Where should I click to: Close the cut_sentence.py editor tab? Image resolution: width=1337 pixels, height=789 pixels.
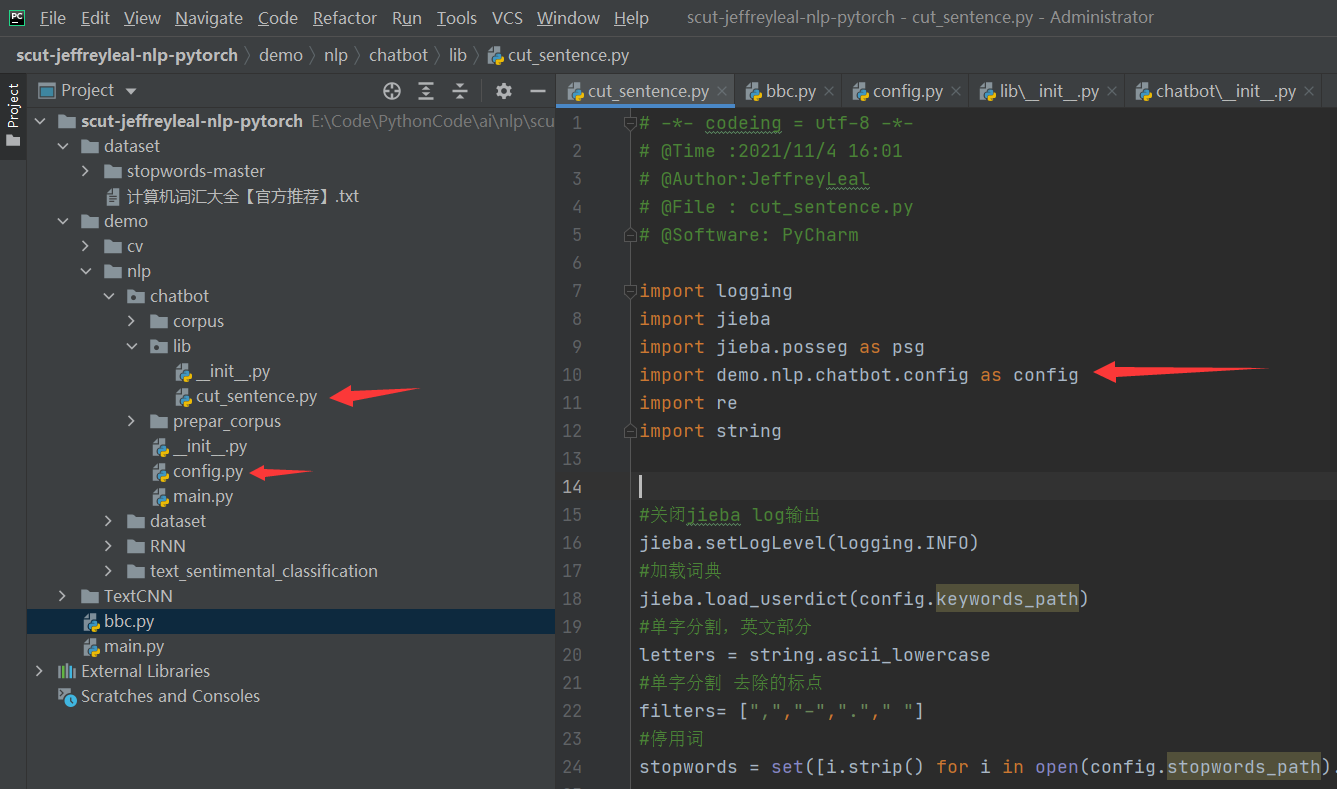pos(724,92)
